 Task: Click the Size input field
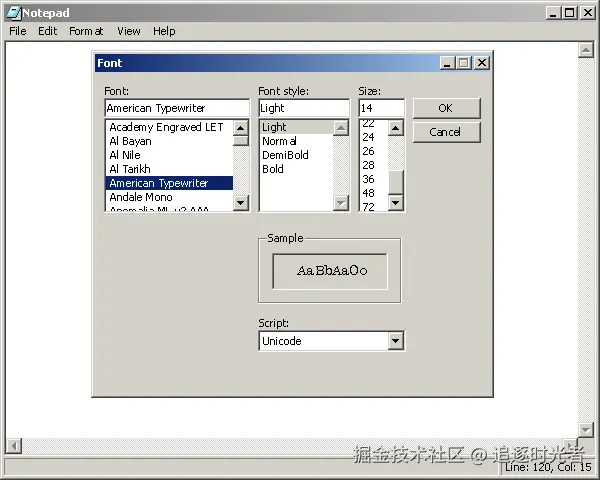pyautogui.click(x=382, y=108)
